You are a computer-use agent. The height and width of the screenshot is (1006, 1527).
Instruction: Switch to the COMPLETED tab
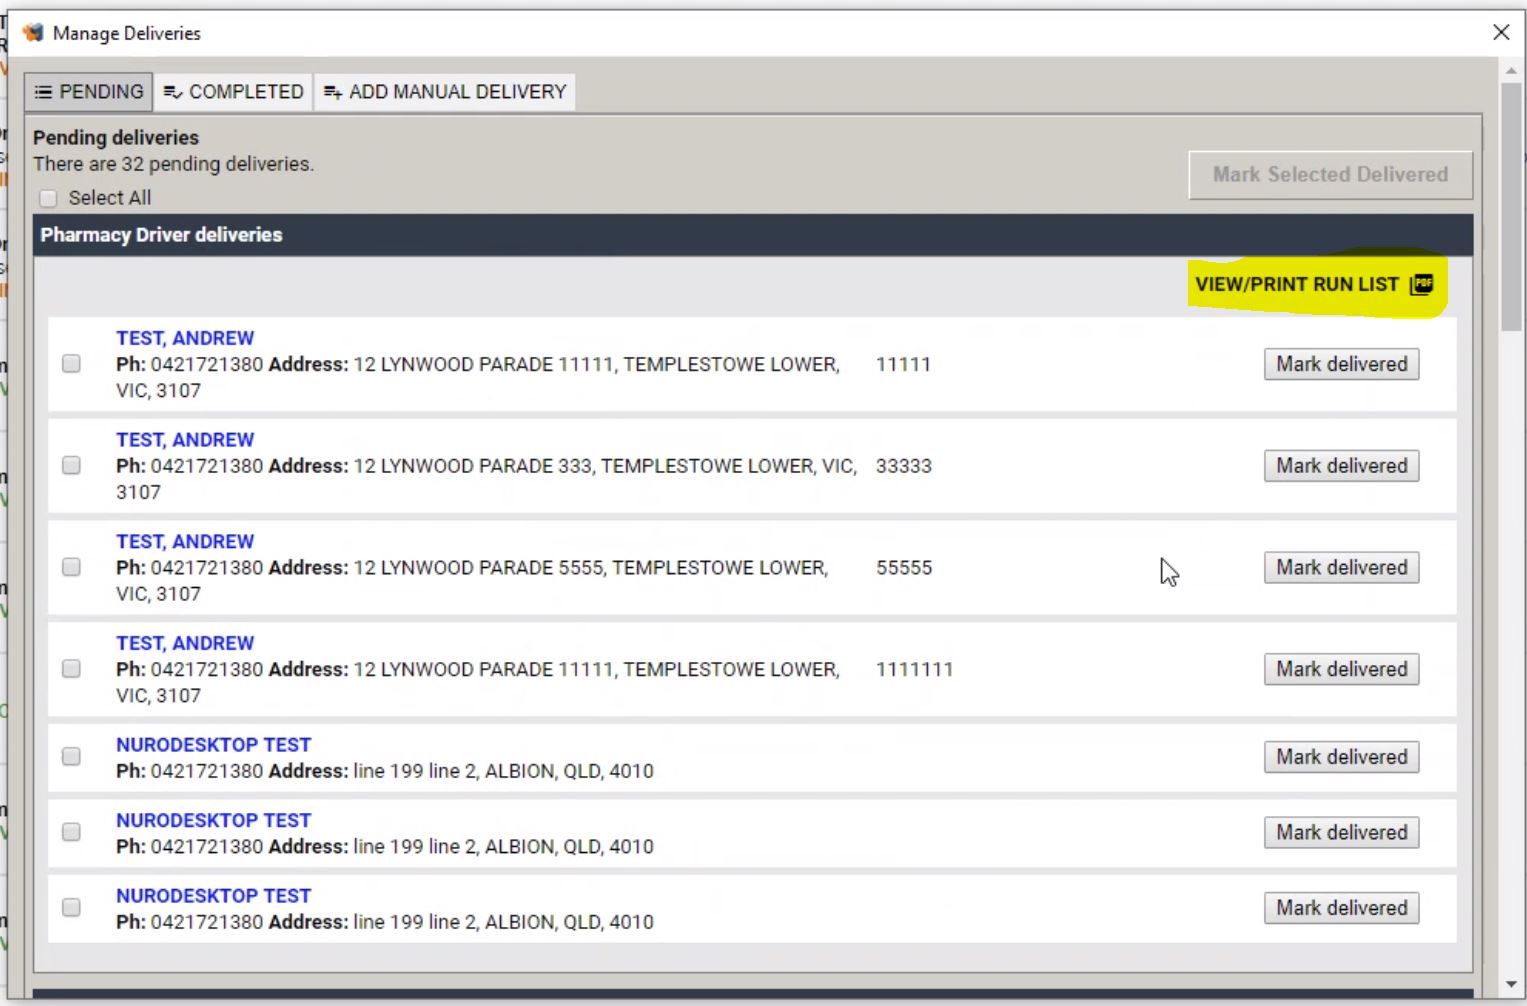(233, 92)
